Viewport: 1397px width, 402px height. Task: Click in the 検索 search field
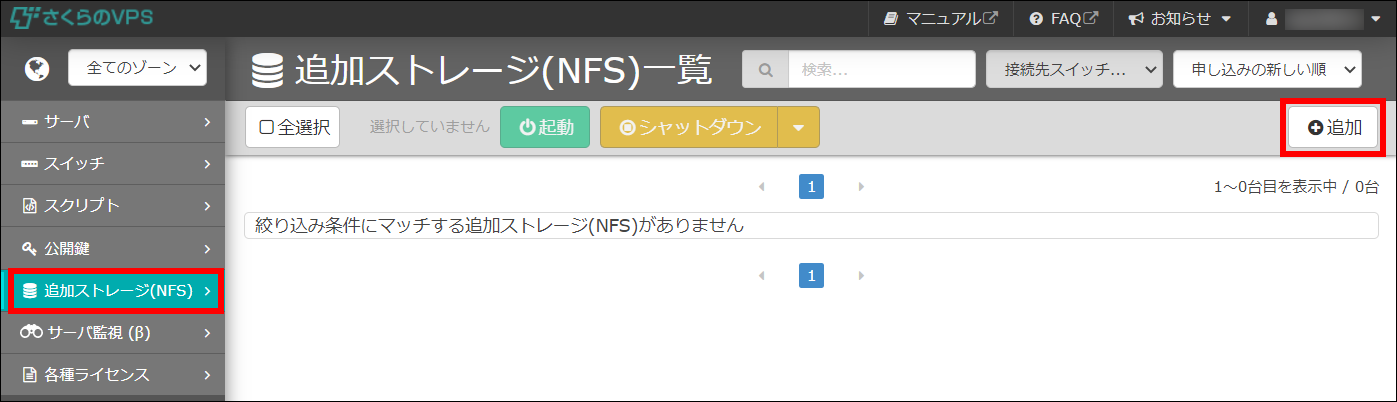click(x=880, y=70)
